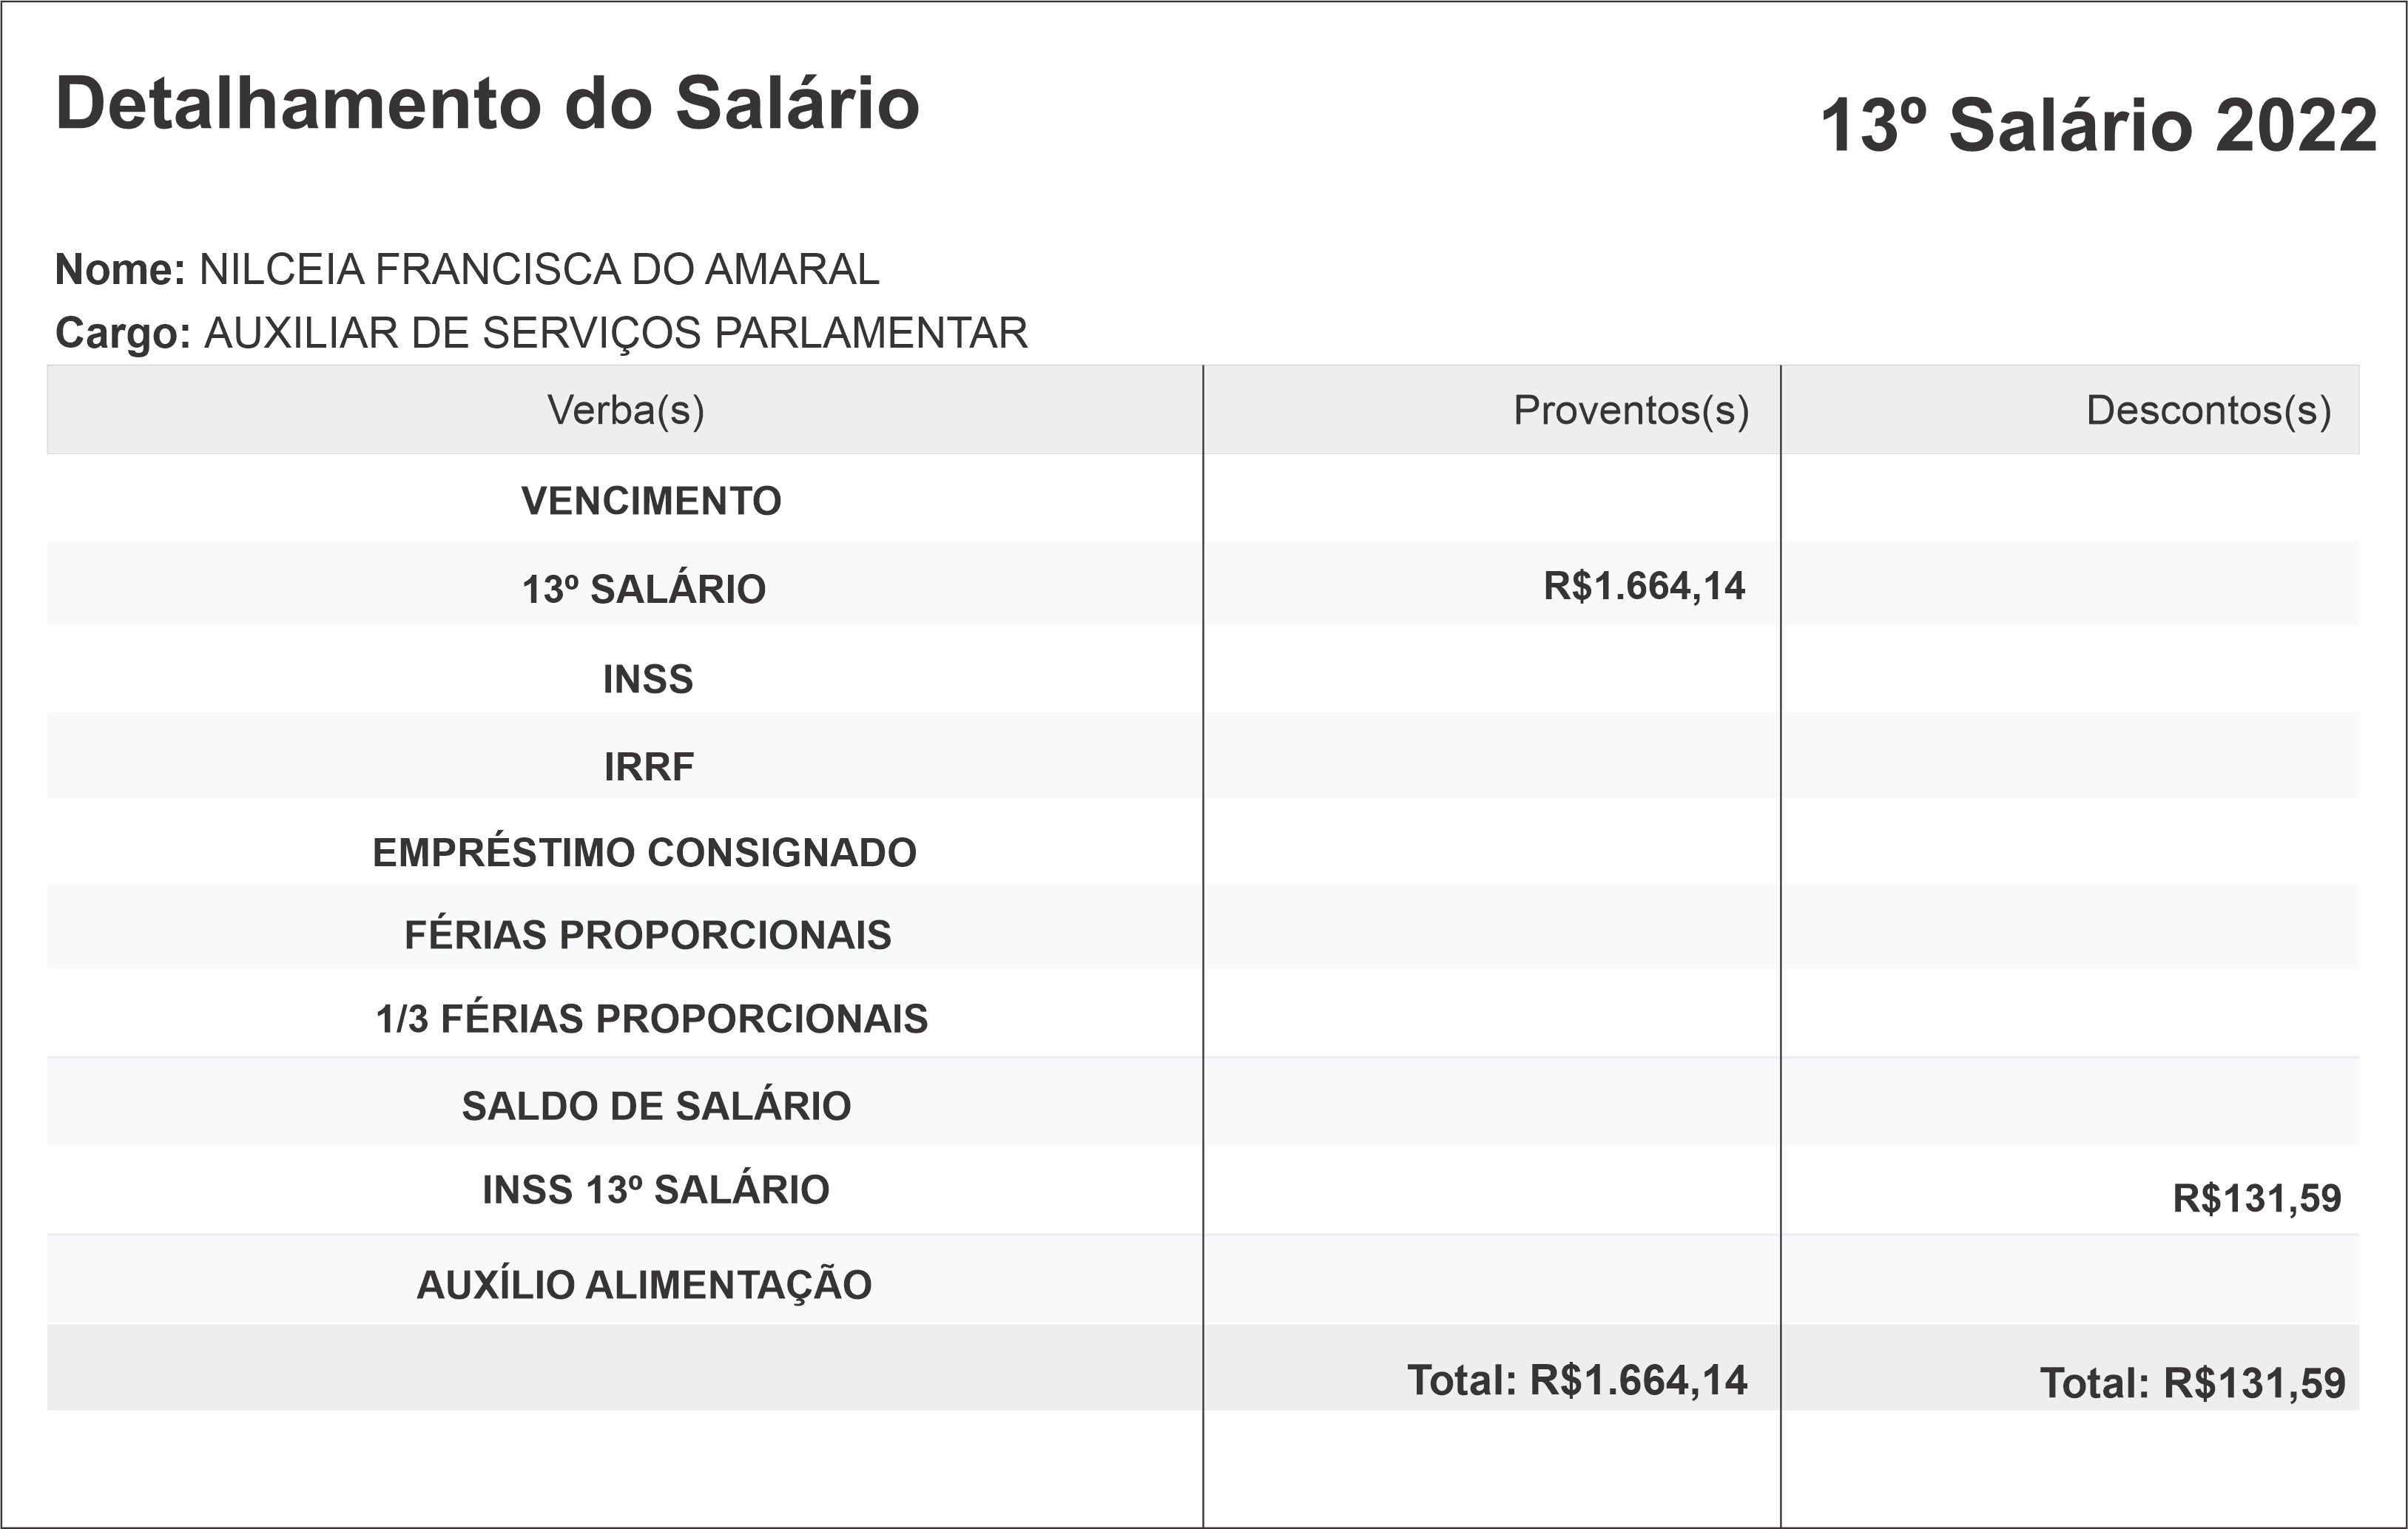Screen dimensions: 2408x1529
Task: Click the AUXÍLIO ALIMENTAÇÃO row label
Action: click(x=644, y=1285)
